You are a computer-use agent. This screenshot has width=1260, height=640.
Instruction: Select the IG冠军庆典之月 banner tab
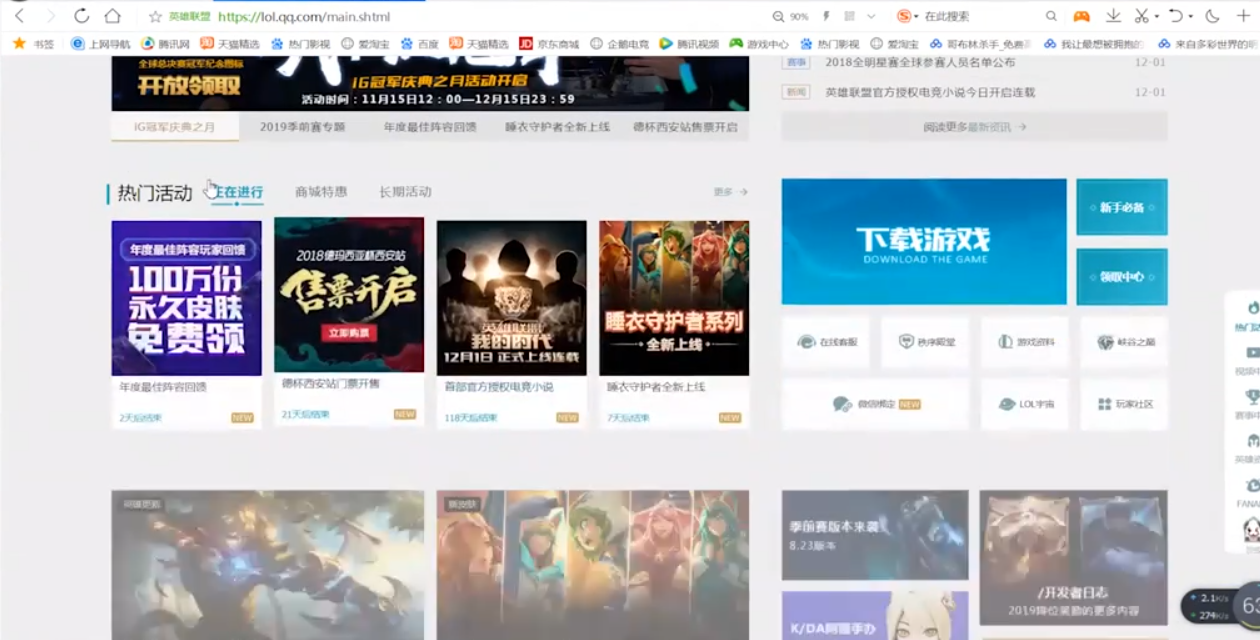[175, 127]
